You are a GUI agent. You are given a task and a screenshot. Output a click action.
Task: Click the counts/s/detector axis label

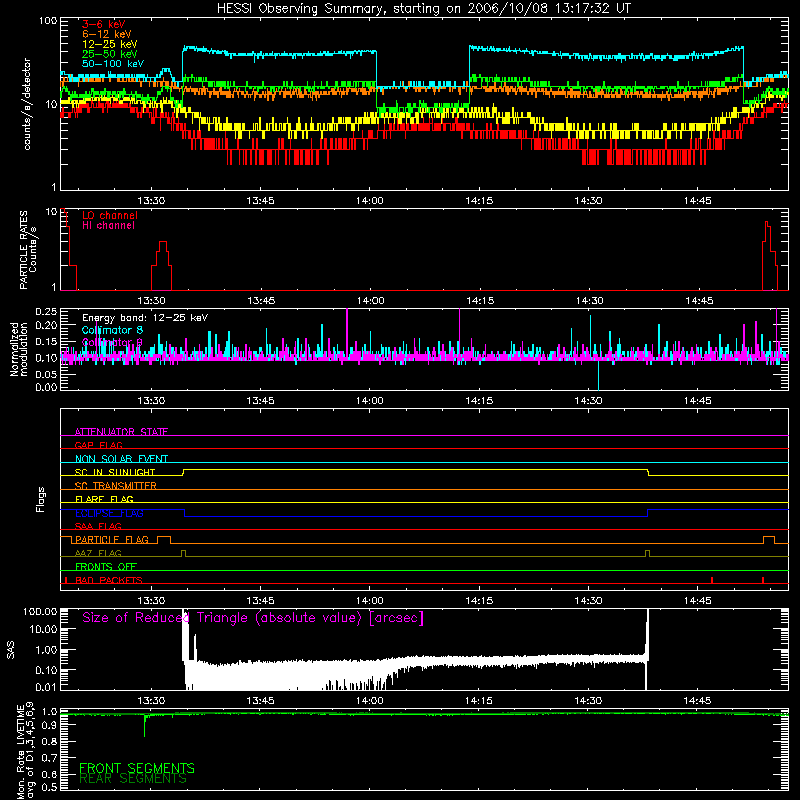pyautogui.click(x=27, y=104)
